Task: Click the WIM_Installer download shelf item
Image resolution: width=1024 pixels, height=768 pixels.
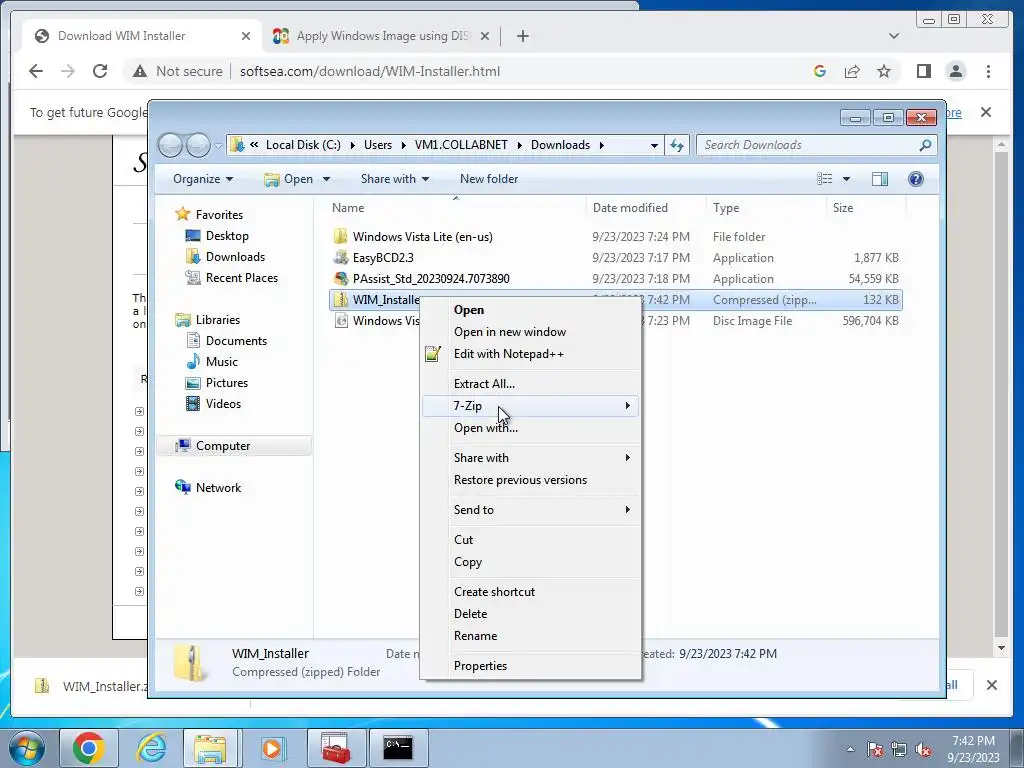Action: click(x=91, y=686)
